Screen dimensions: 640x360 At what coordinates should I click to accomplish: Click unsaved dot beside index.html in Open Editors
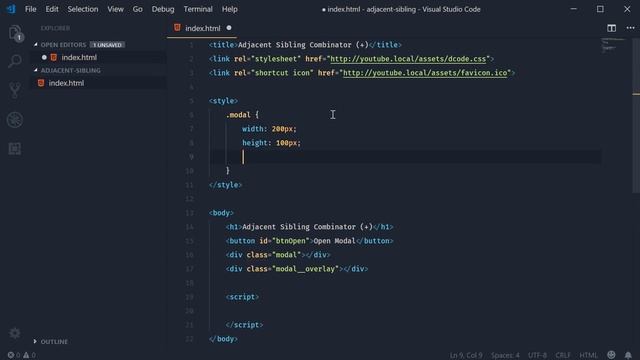pos(44,57)
